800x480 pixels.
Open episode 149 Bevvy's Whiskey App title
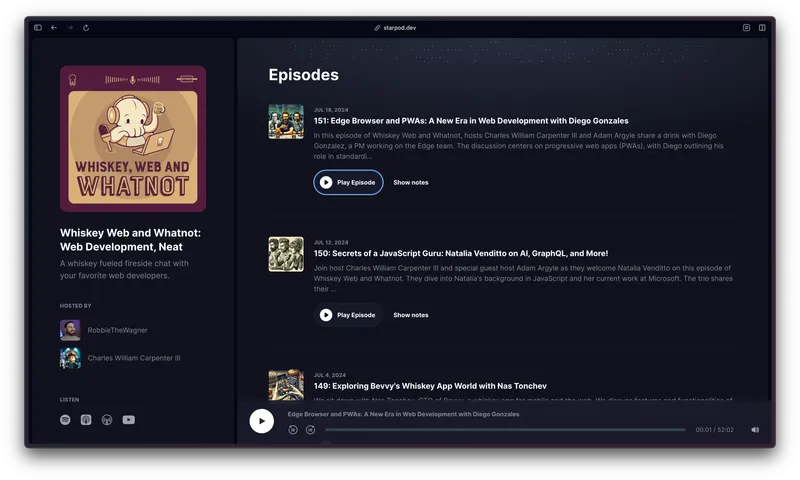click(430, 386)
